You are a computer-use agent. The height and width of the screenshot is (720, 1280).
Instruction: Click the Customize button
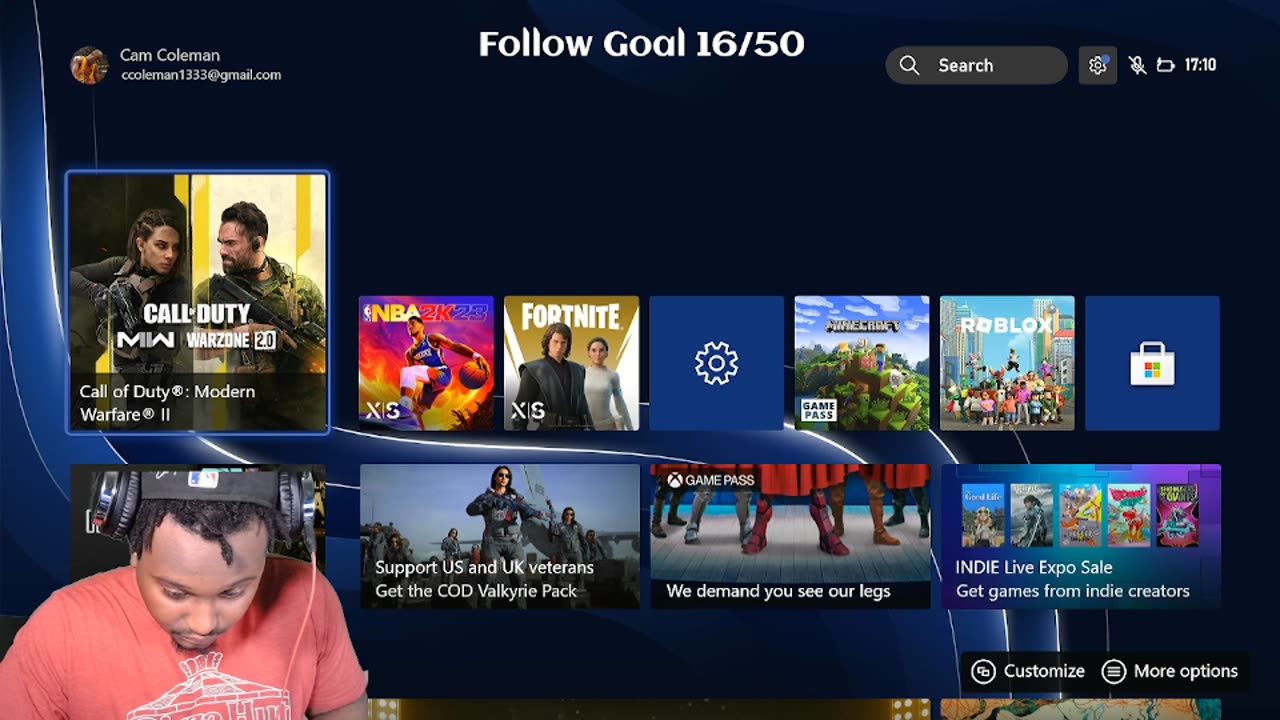click(x=1029, y=671)
